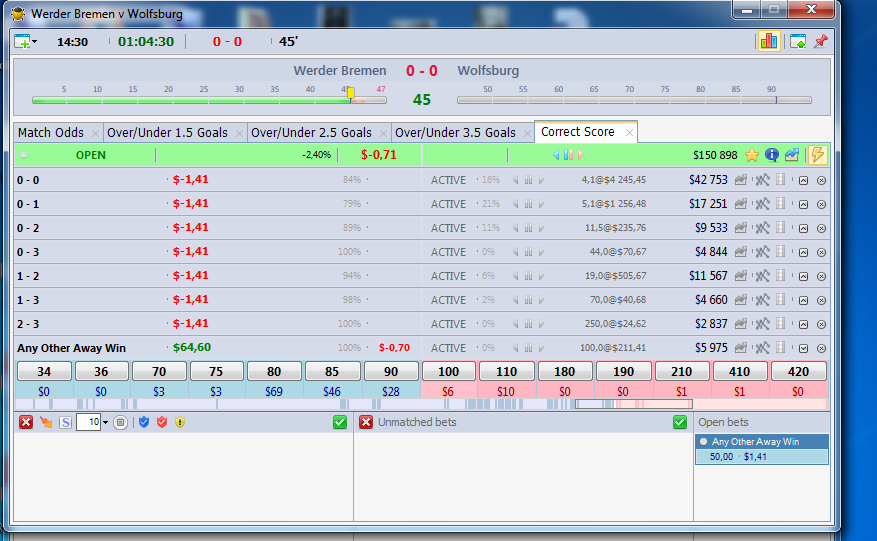Screen dimensions: 877x541
Task: Pin the window with the red pushpin
Action: tap(821, 41)
